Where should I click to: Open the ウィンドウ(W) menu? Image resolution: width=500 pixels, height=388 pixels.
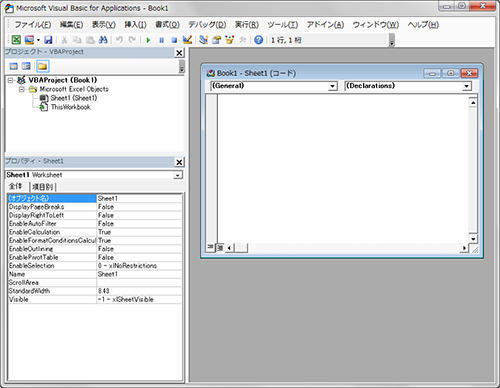[376, 25]
